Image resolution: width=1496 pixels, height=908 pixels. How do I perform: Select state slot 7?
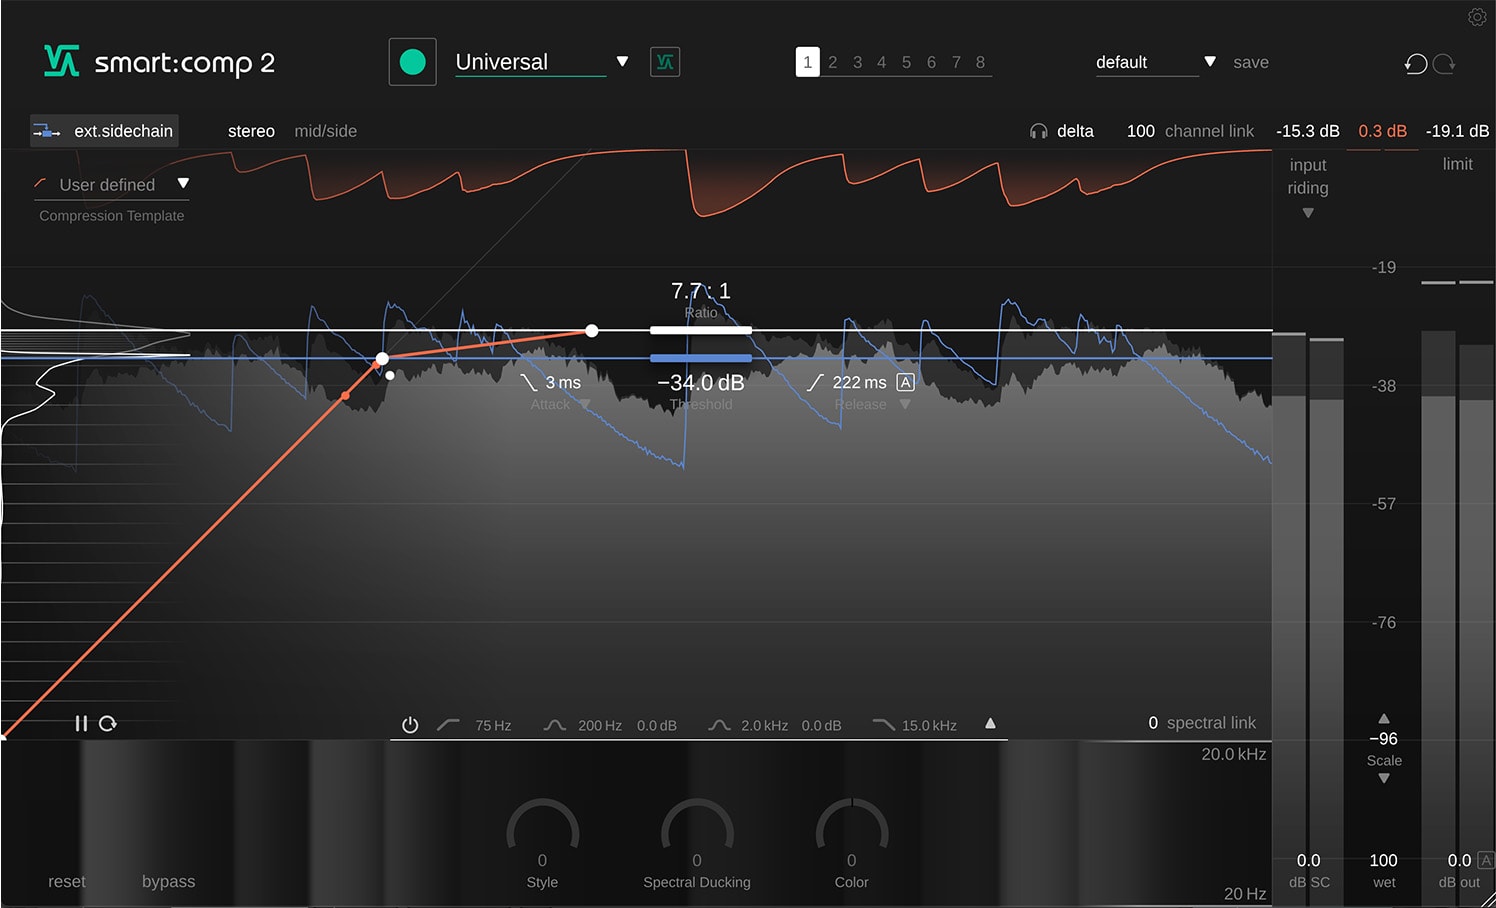click(956, 62)
